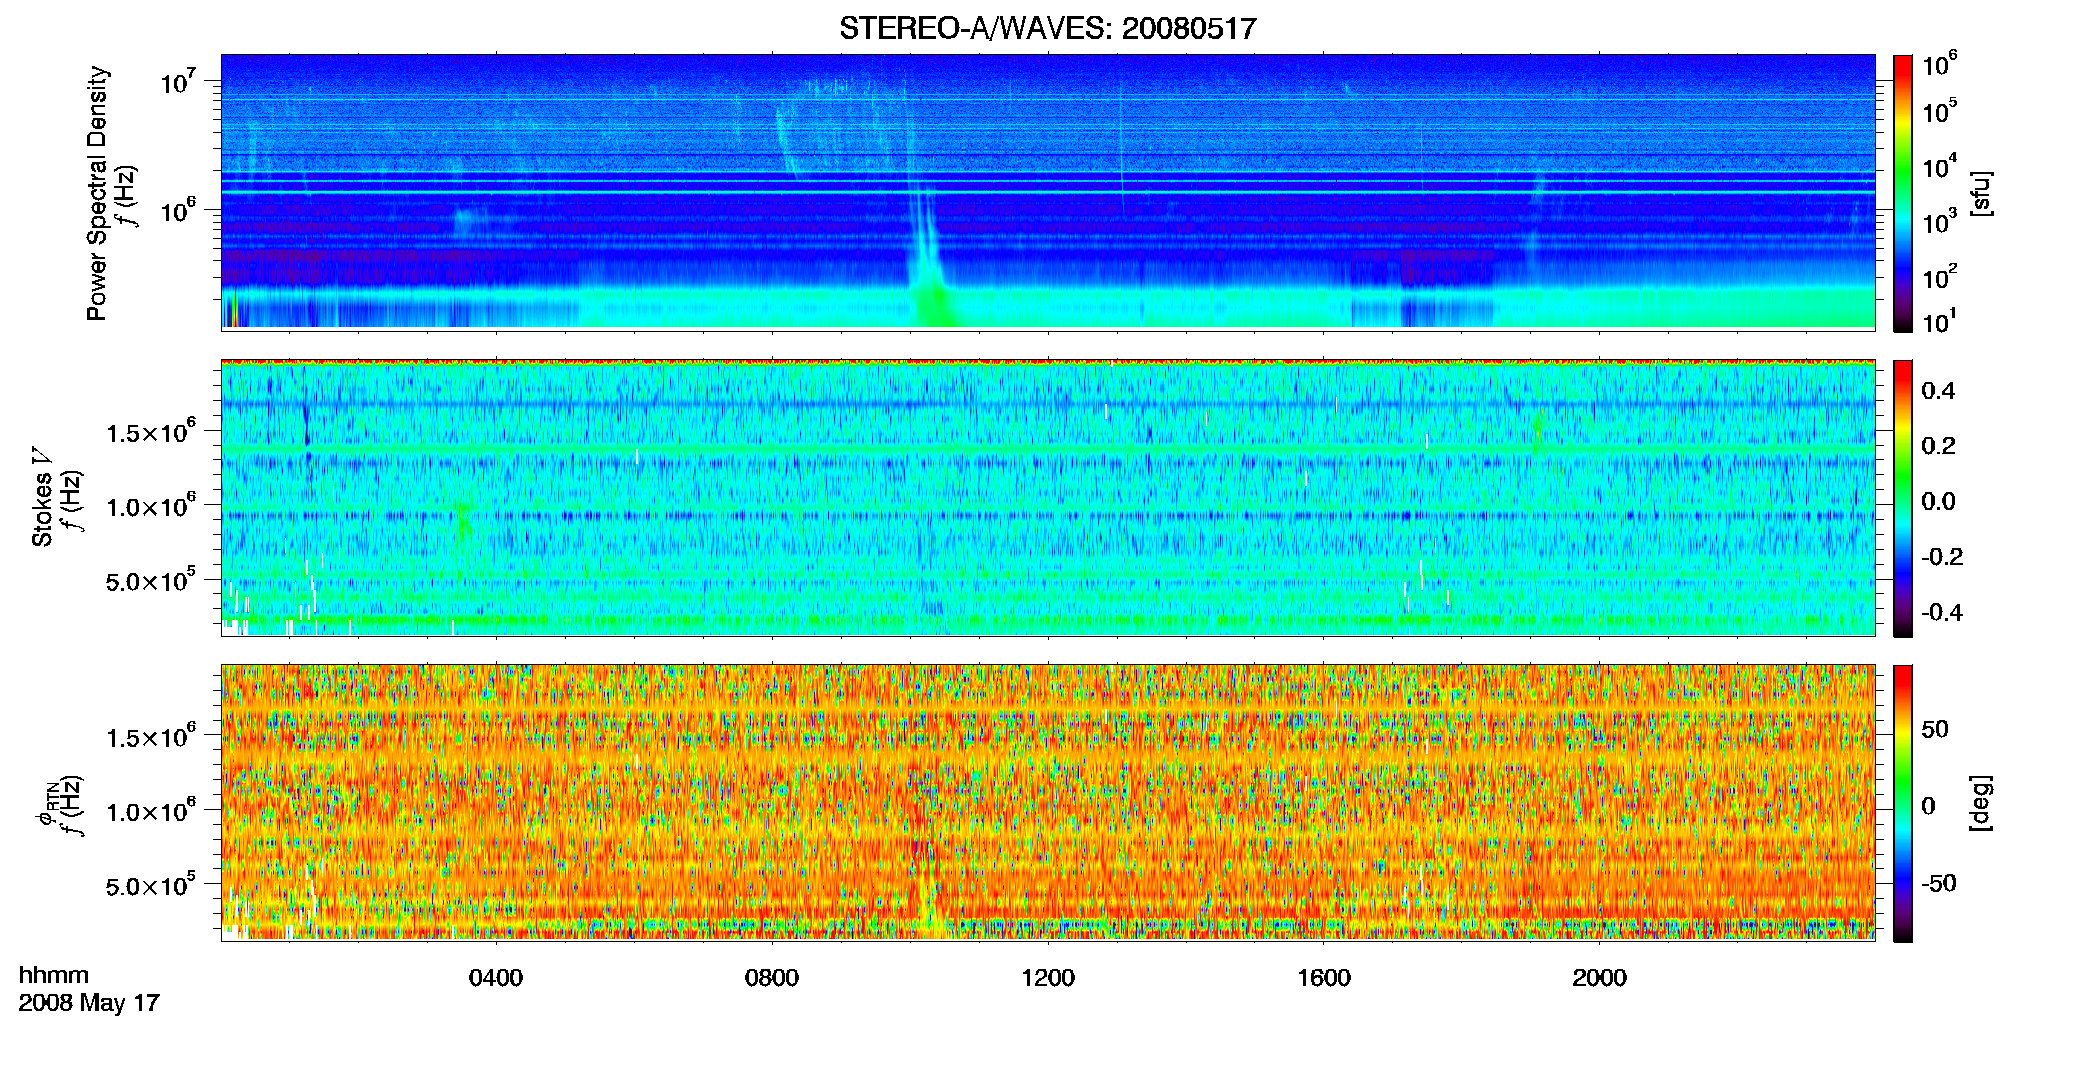The width and height of the screenshot is (2096, 1080).
Task: Click the phi RTN degree colorbar
Action: 1902,803
